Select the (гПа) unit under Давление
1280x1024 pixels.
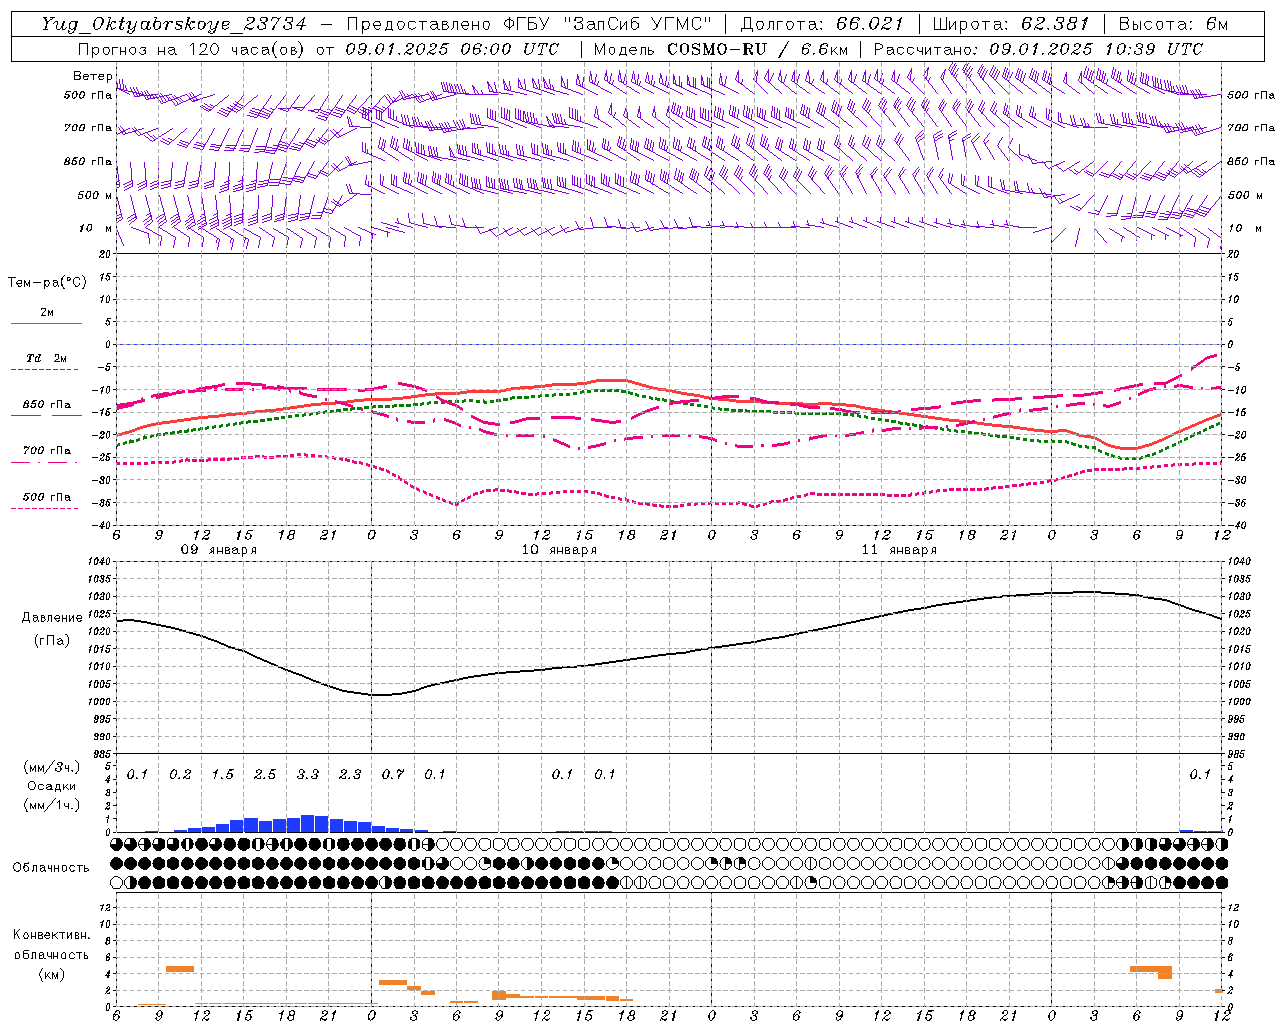(52, 640)
